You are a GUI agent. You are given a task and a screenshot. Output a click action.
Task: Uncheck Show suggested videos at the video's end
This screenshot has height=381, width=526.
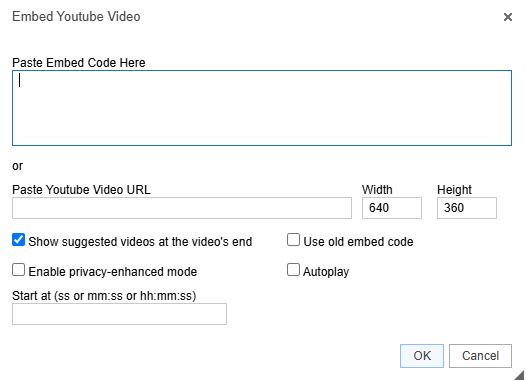[x=18, y=240]
